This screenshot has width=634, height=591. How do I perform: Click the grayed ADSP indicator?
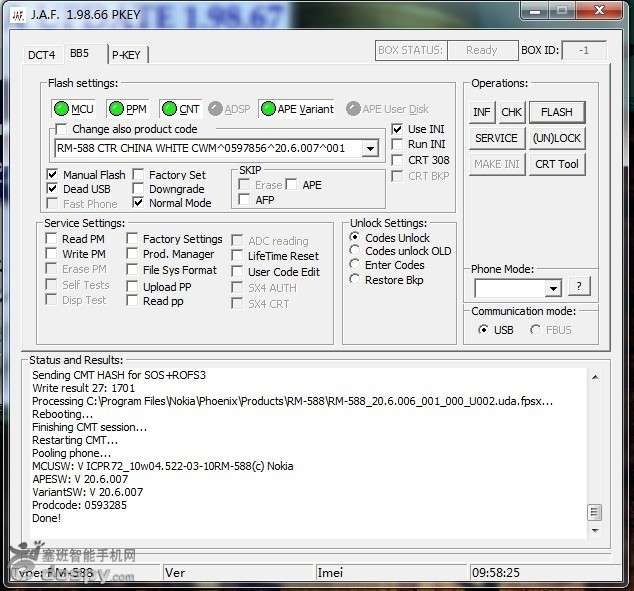[215, 109]
